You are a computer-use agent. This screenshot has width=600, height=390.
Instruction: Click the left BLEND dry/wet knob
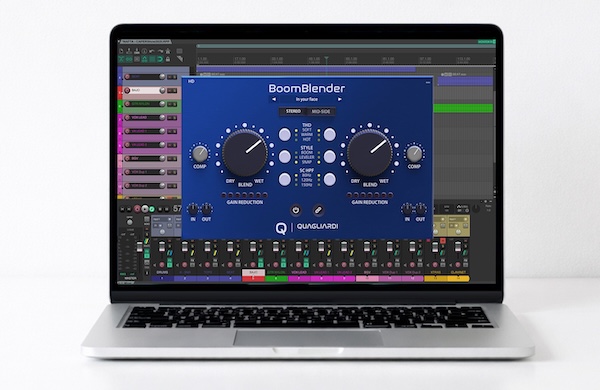pyautogui.click(x=245, y=153)
